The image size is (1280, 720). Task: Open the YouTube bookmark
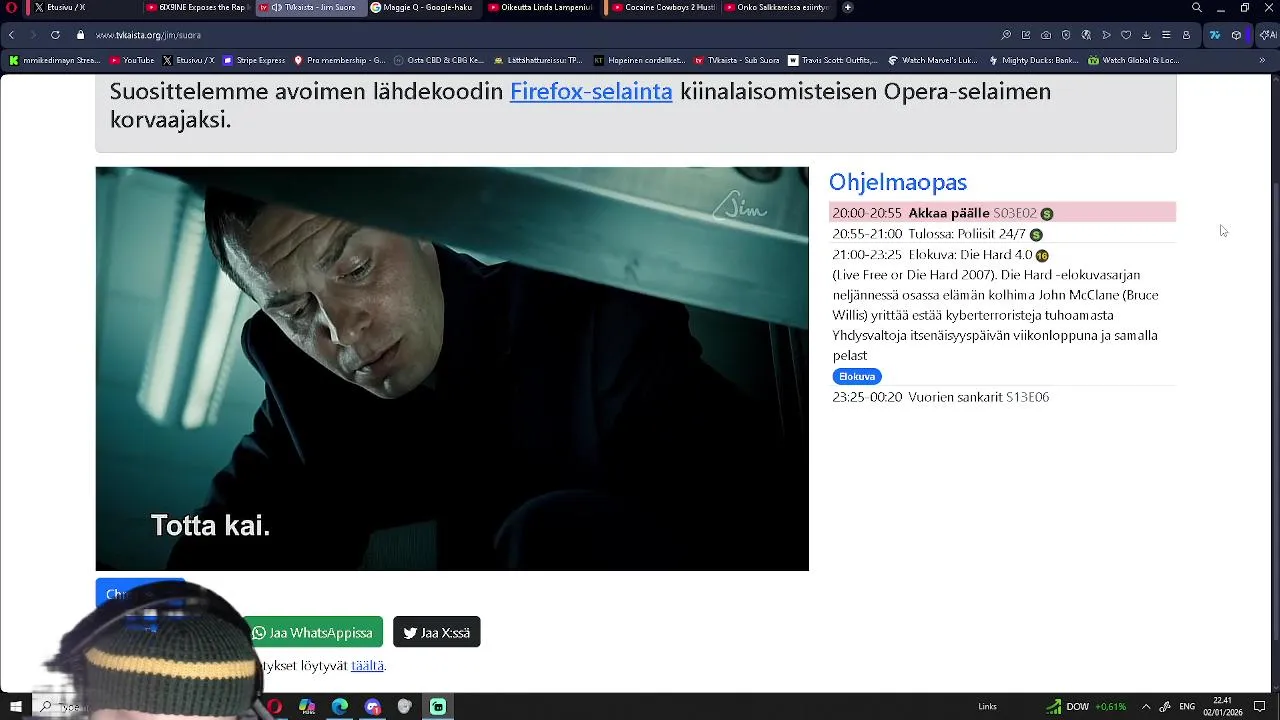pyautogui.click(x=131, y=60)
